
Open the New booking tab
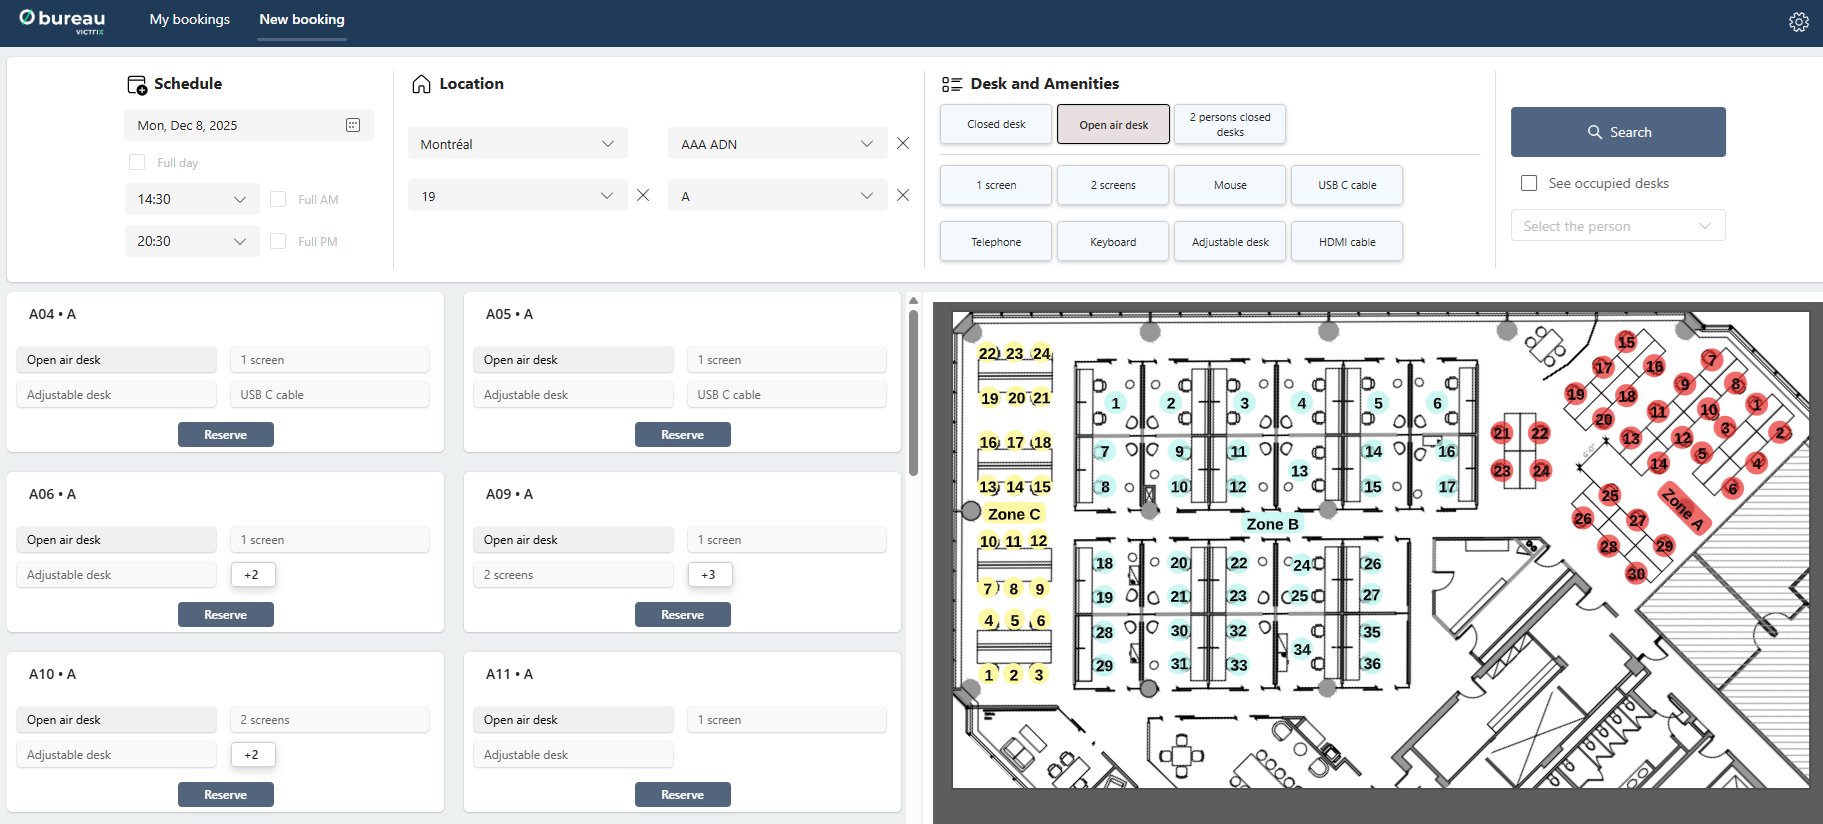tap(301, 20)
